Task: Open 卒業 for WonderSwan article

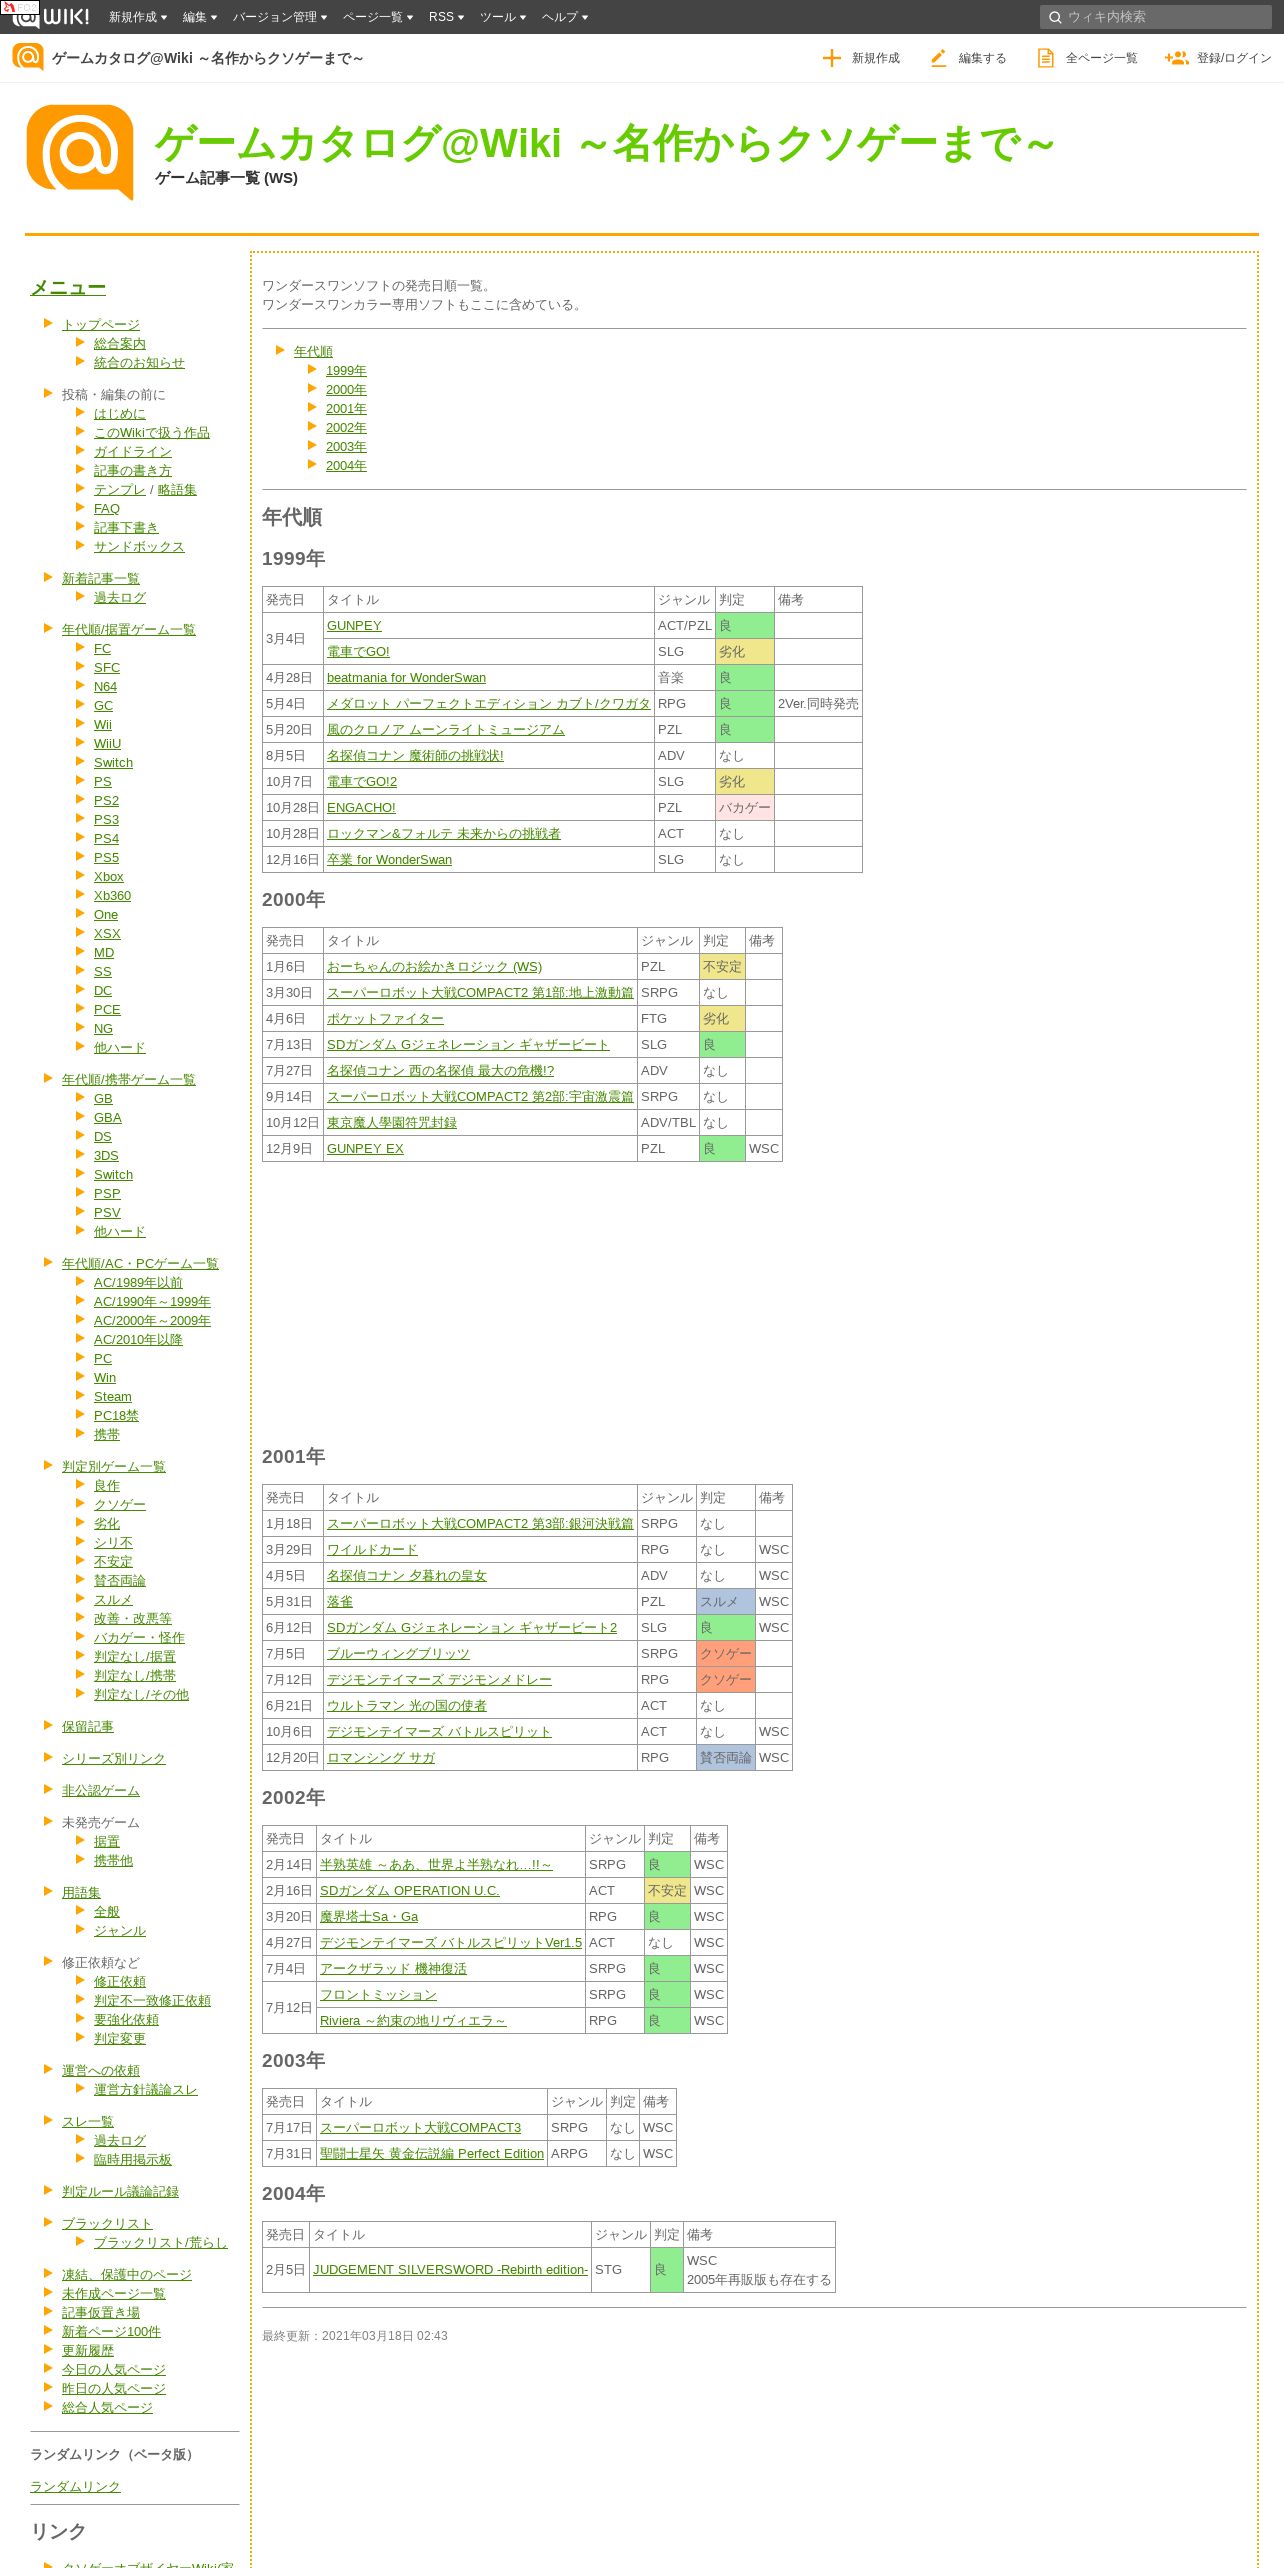Action: point(389,860)
